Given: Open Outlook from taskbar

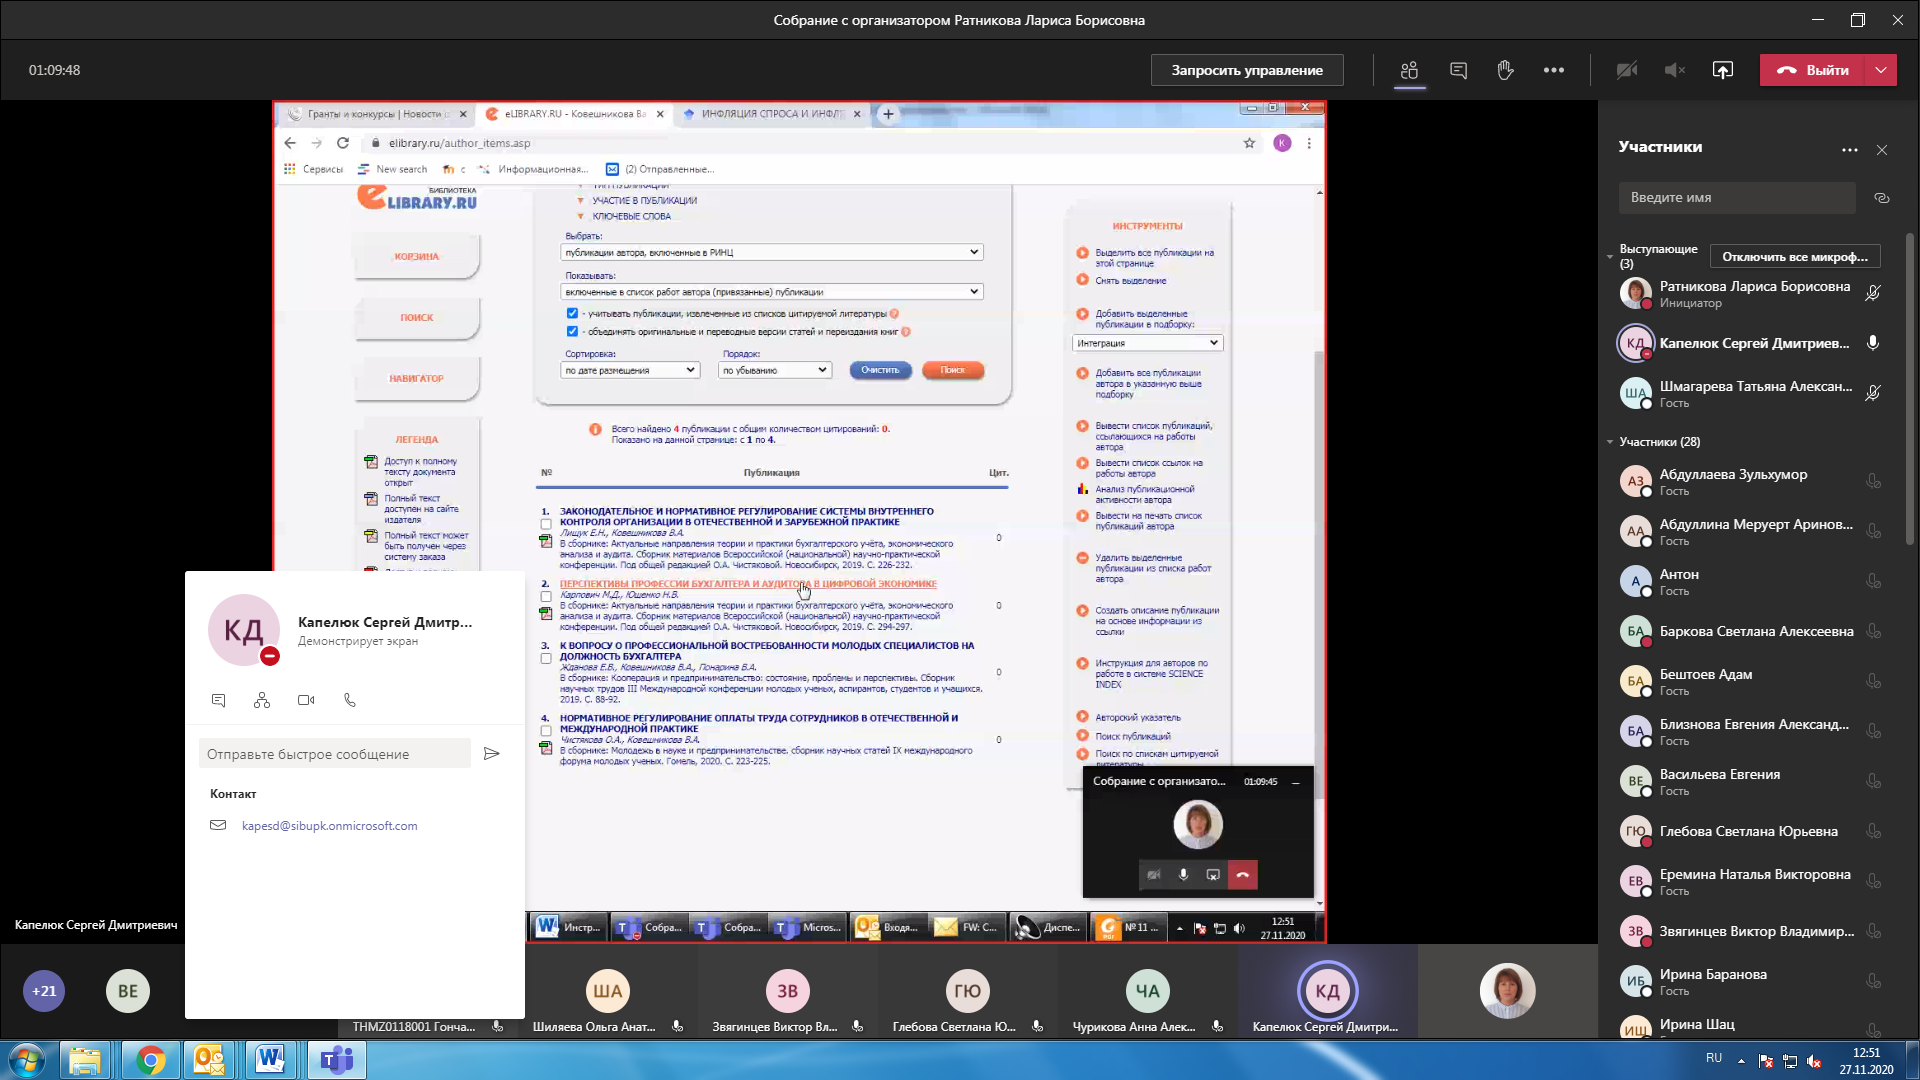Looking at the screenshot, I should click(210, 1060).
